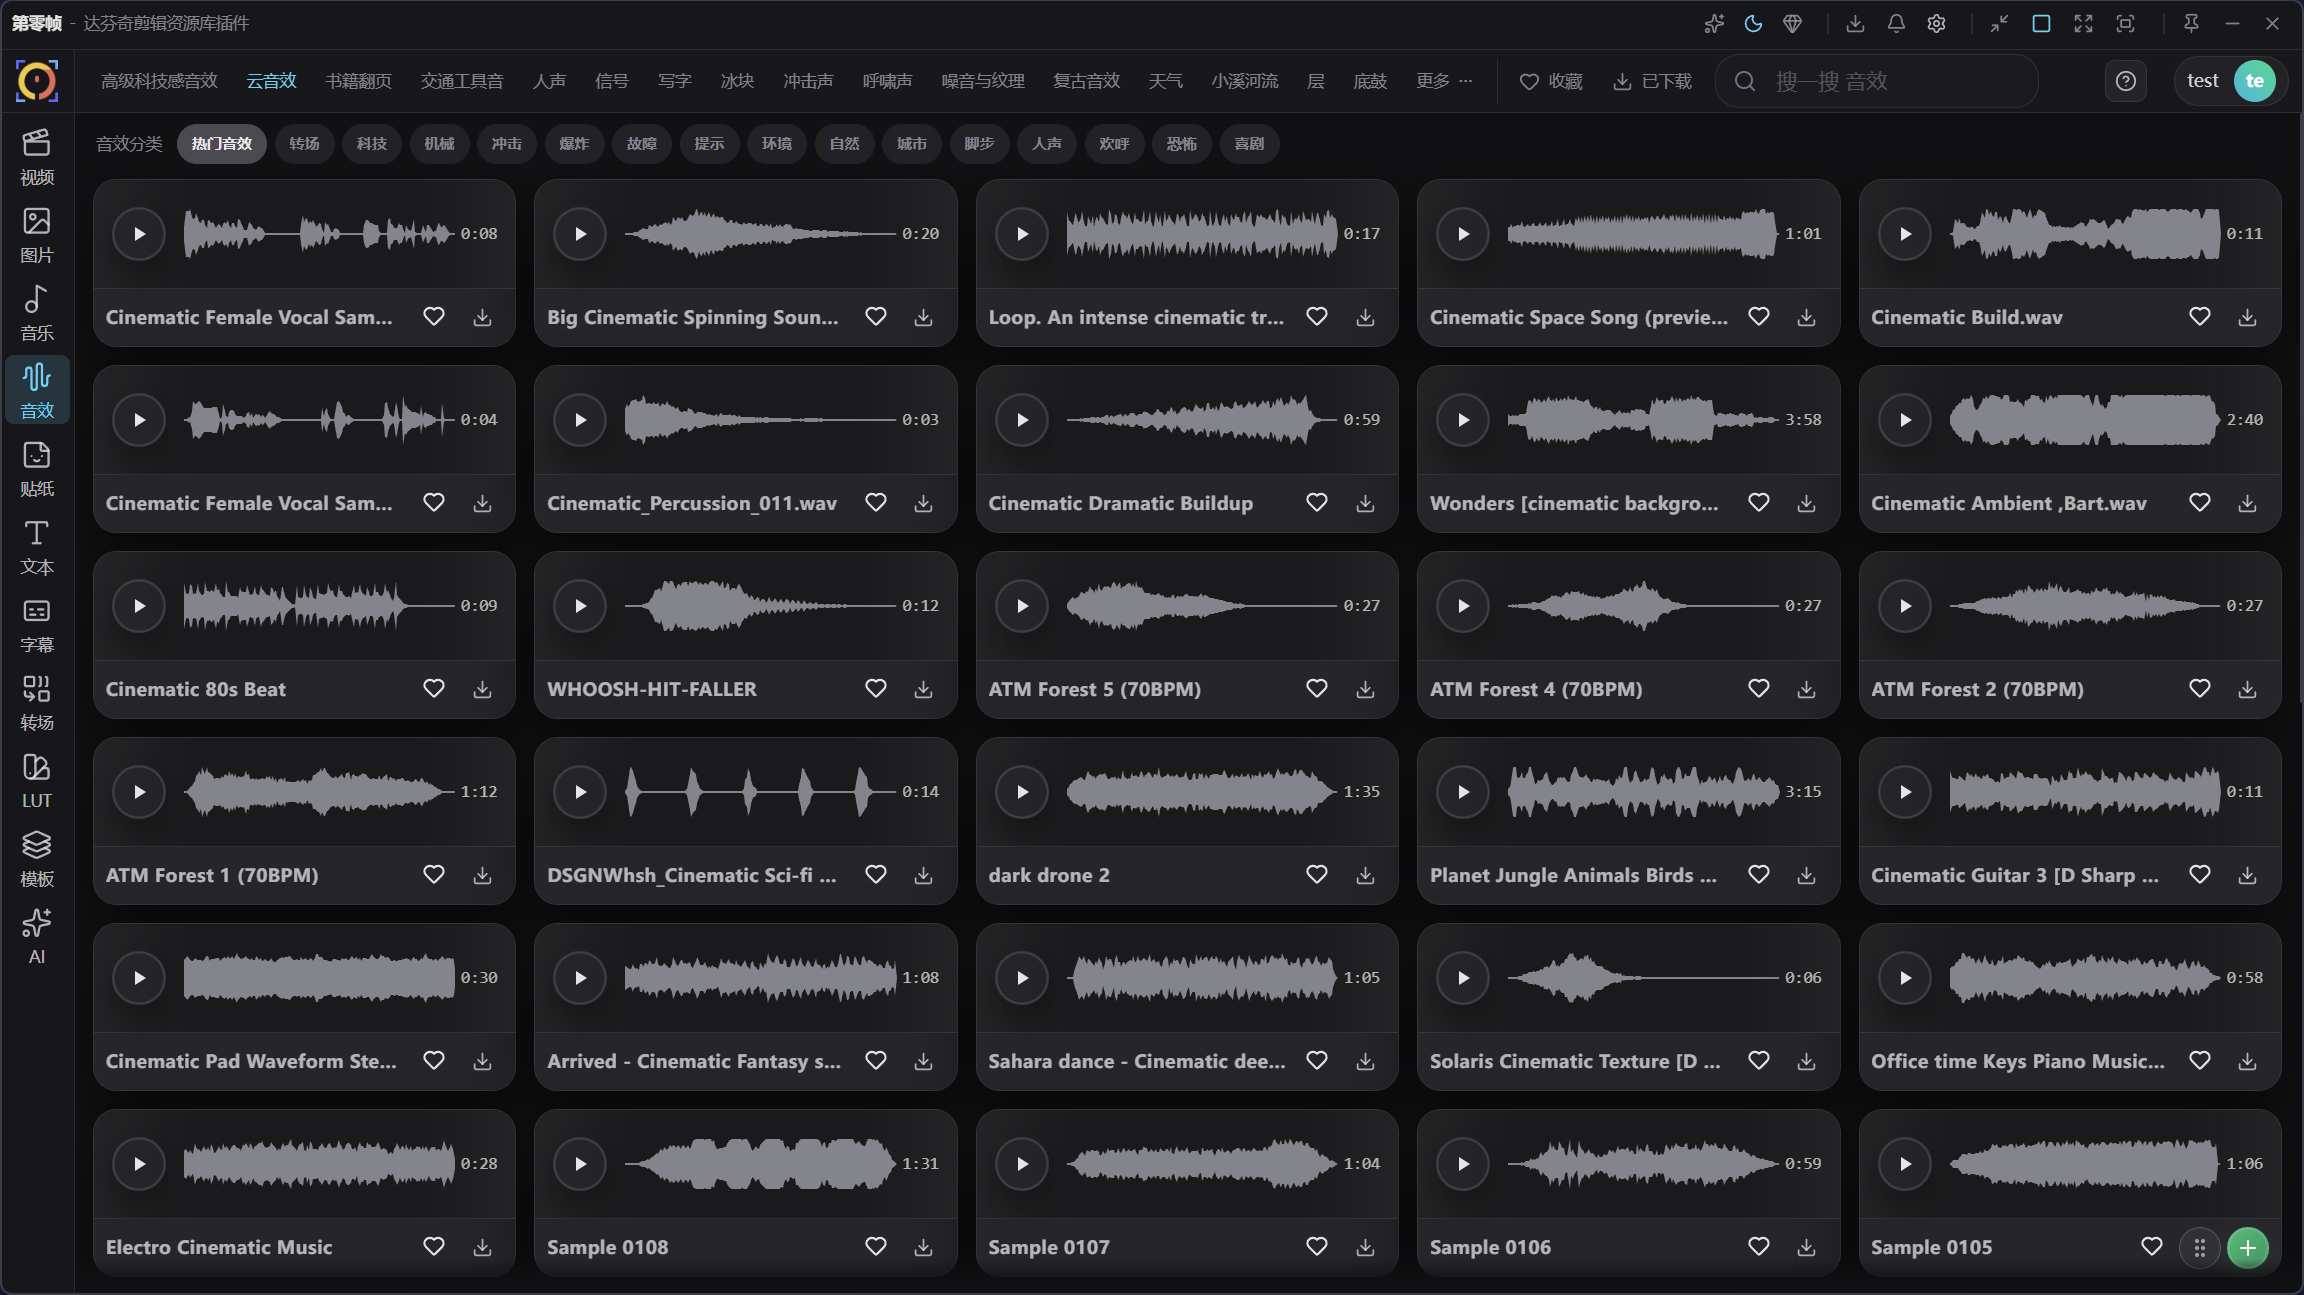Switch to 高级科技感音效 tab
This screenshot has height=1295, width=2304.
pyautogui.click(x=159, y=81)
